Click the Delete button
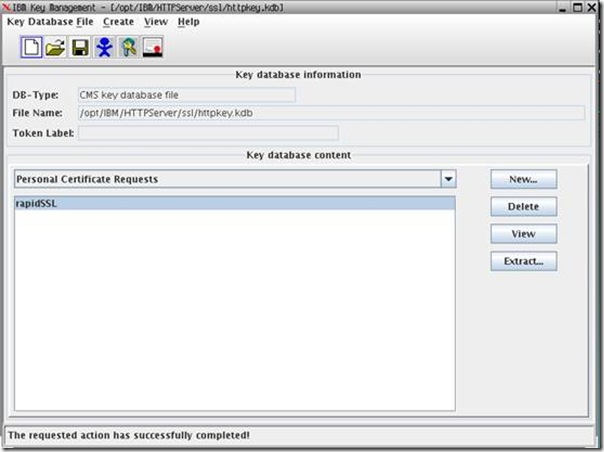Image resolution: width=604 pixels, height=452 pixels. point(523,207)
